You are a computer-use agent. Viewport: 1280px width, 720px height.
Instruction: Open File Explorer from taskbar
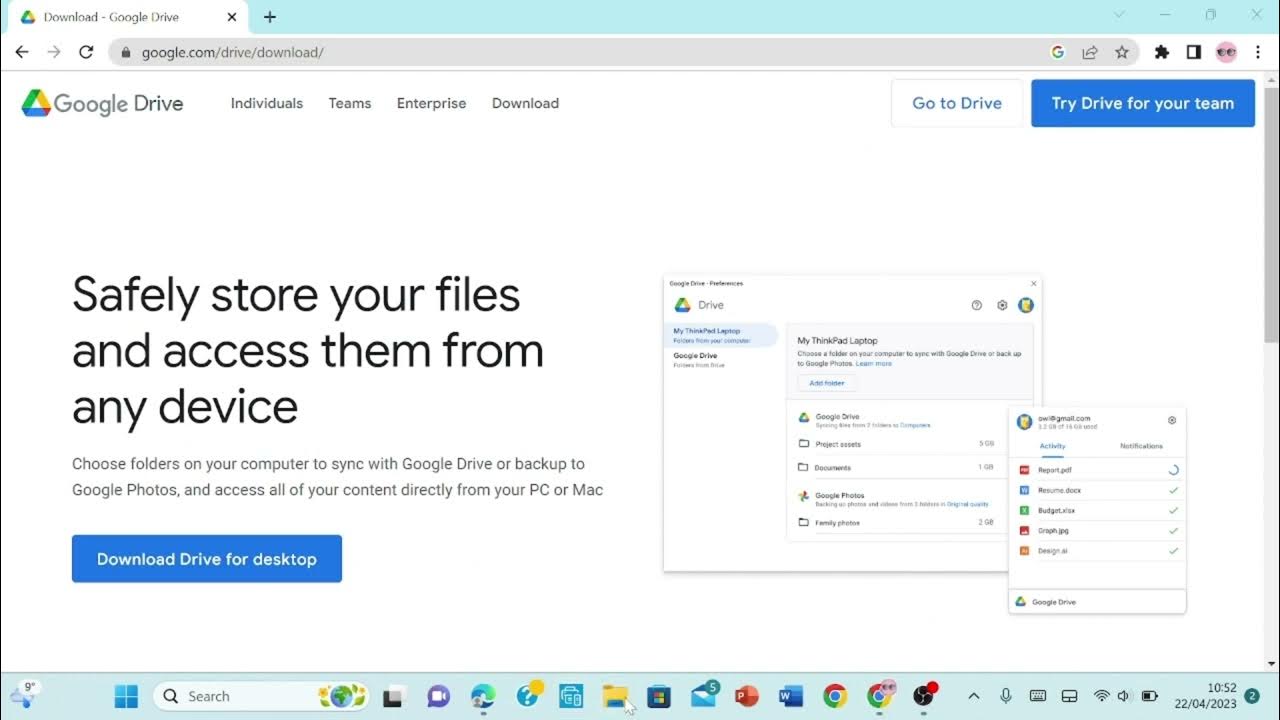click(615, 696)
